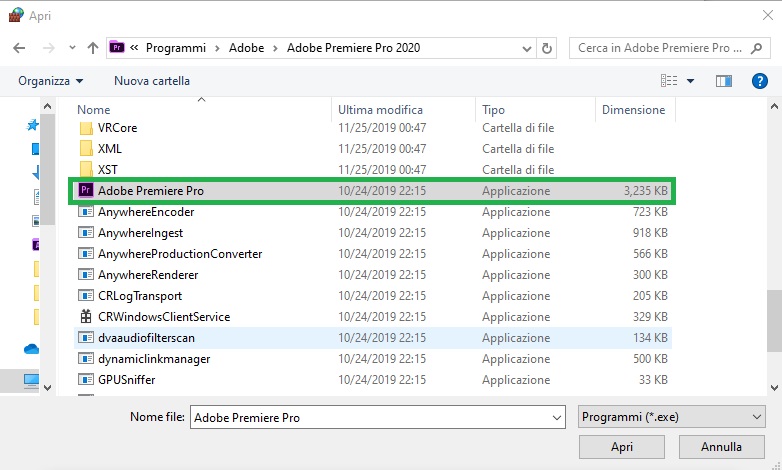Viewport: 782px width, 470px height.
Task: Click the AnywhereEncoder application icon
Action: (86, 212)
